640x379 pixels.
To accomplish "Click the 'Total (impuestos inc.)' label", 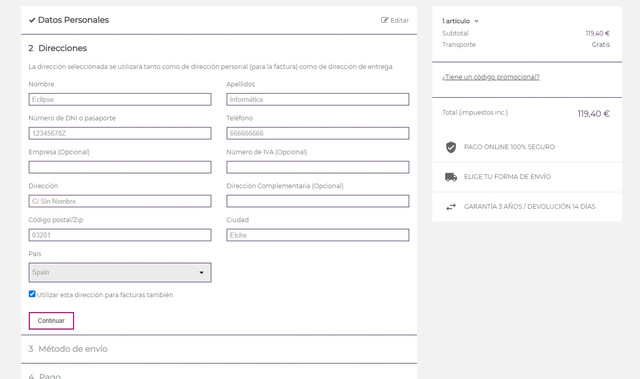I will (475, 113).
